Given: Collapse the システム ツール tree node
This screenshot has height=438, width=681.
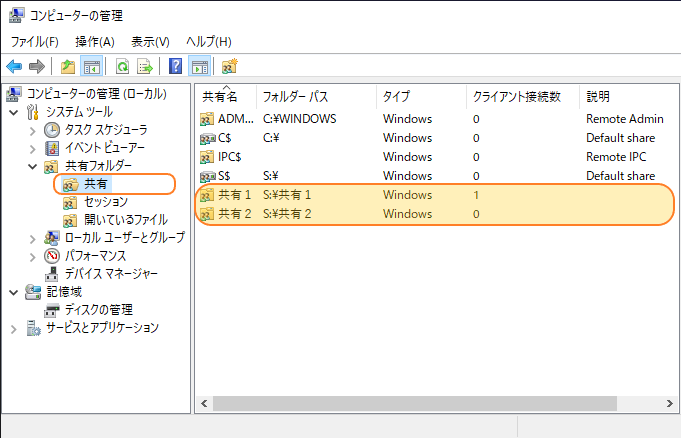Looking at the screenshot, I should [x=14, y=112].
